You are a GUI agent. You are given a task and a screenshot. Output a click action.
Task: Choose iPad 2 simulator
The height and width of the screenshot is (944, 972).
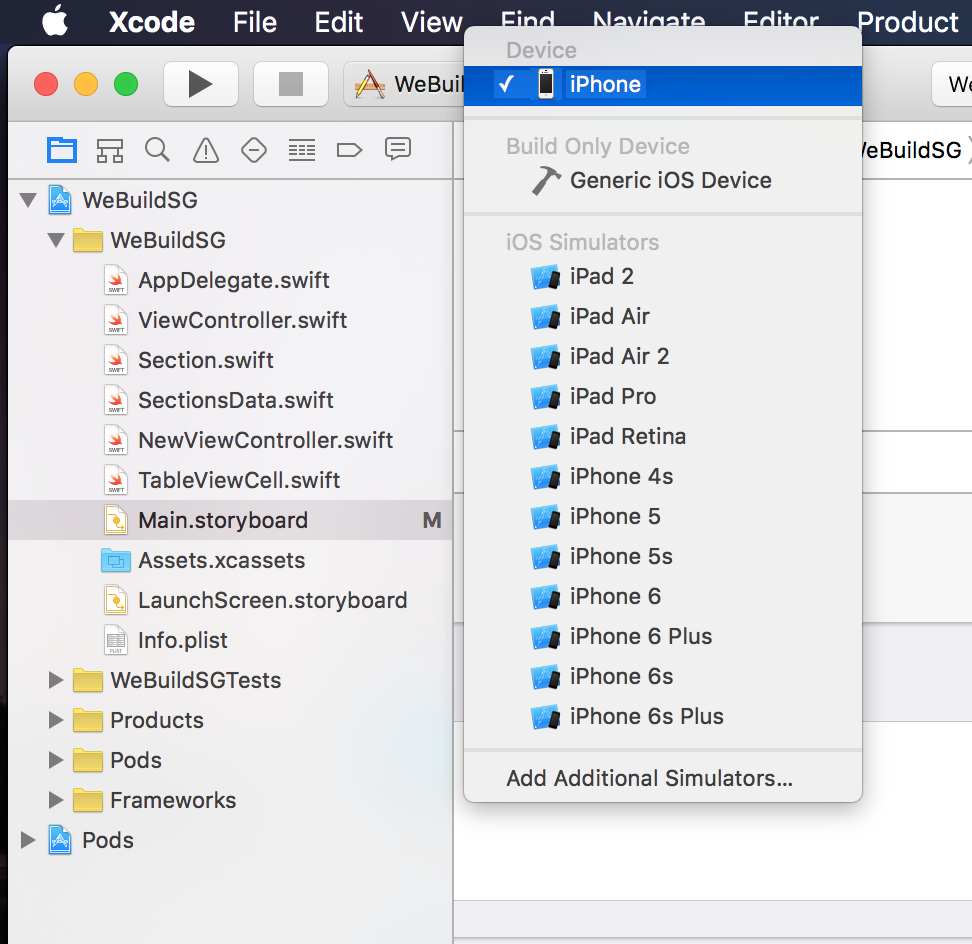pos(663,276)
